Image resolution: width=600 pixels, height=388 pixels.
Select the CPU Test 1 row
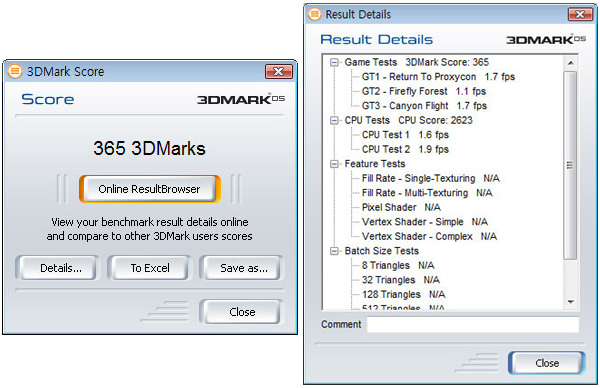click(405, 135)
